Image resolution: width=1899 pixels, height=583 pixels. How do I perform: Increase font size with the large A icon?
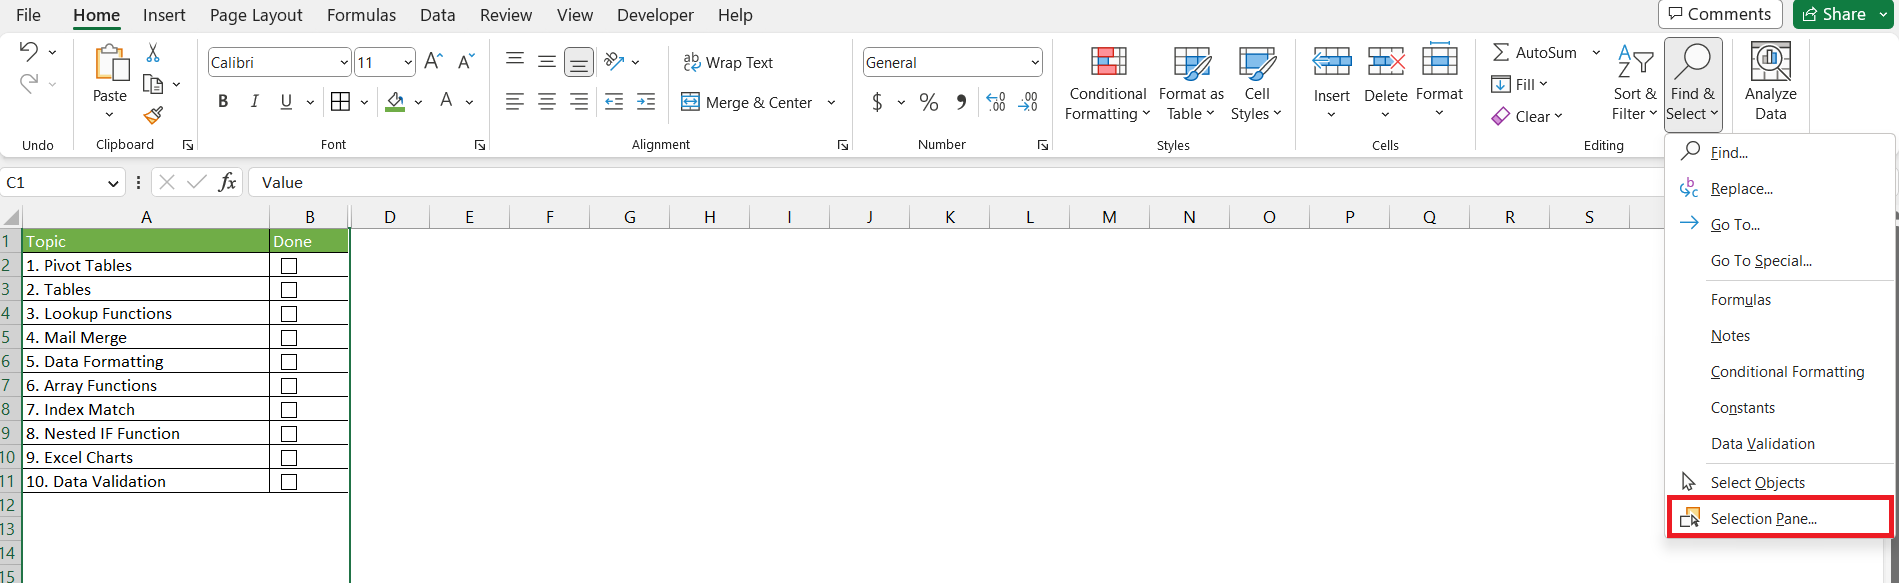[433, 62]
